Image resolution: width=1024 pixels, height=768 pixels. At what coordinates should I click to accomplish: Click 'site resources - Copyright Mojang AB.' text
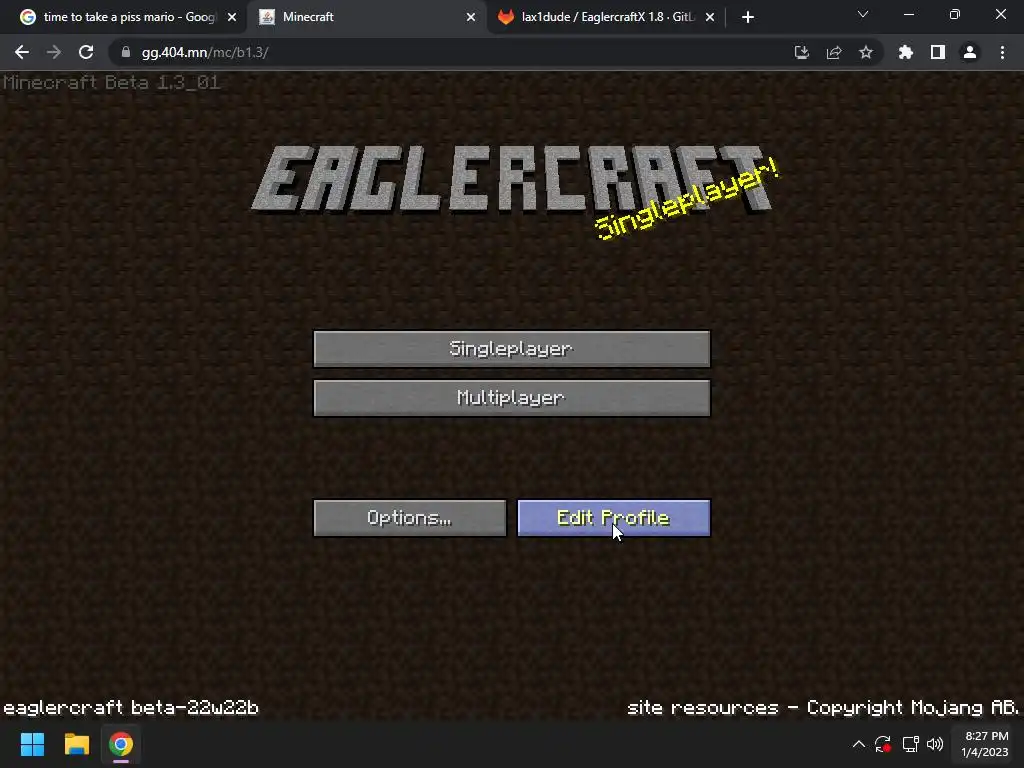[823, 707]
